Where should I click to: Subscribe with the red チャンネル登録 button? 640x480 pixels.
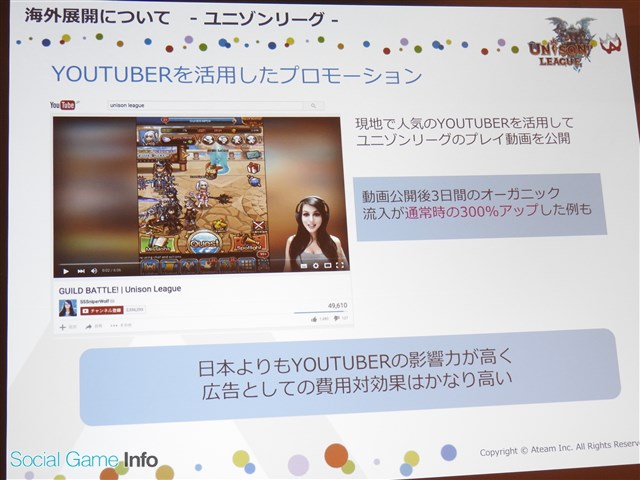[x=102, y=310]
